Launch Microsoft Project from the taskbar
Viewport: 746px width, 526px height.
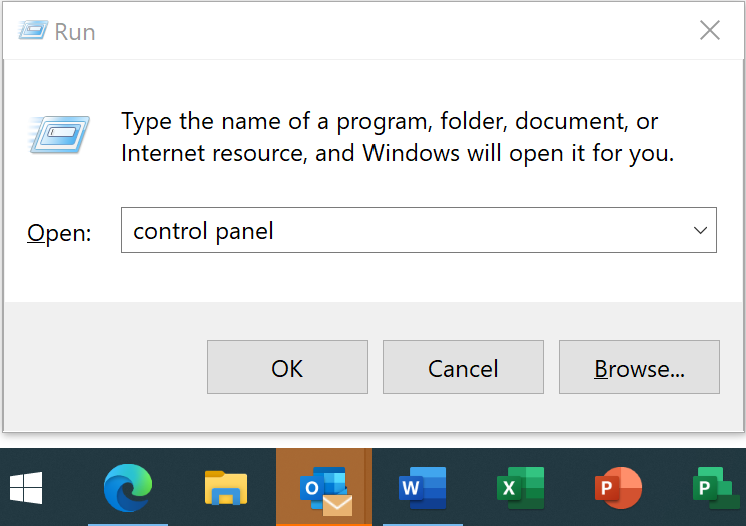[x=716, y=487]
